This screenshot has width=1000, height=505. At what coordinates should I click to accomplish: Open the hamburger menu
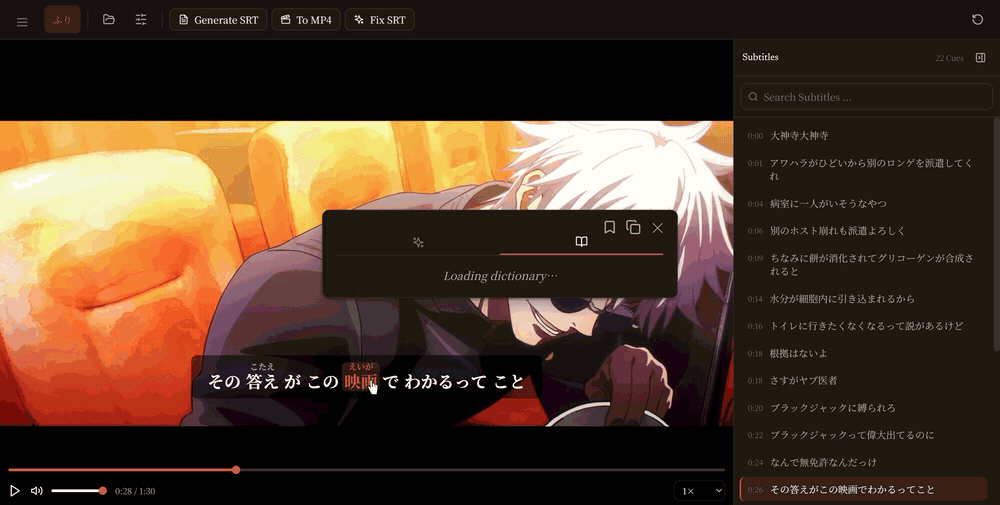[22, 22]
